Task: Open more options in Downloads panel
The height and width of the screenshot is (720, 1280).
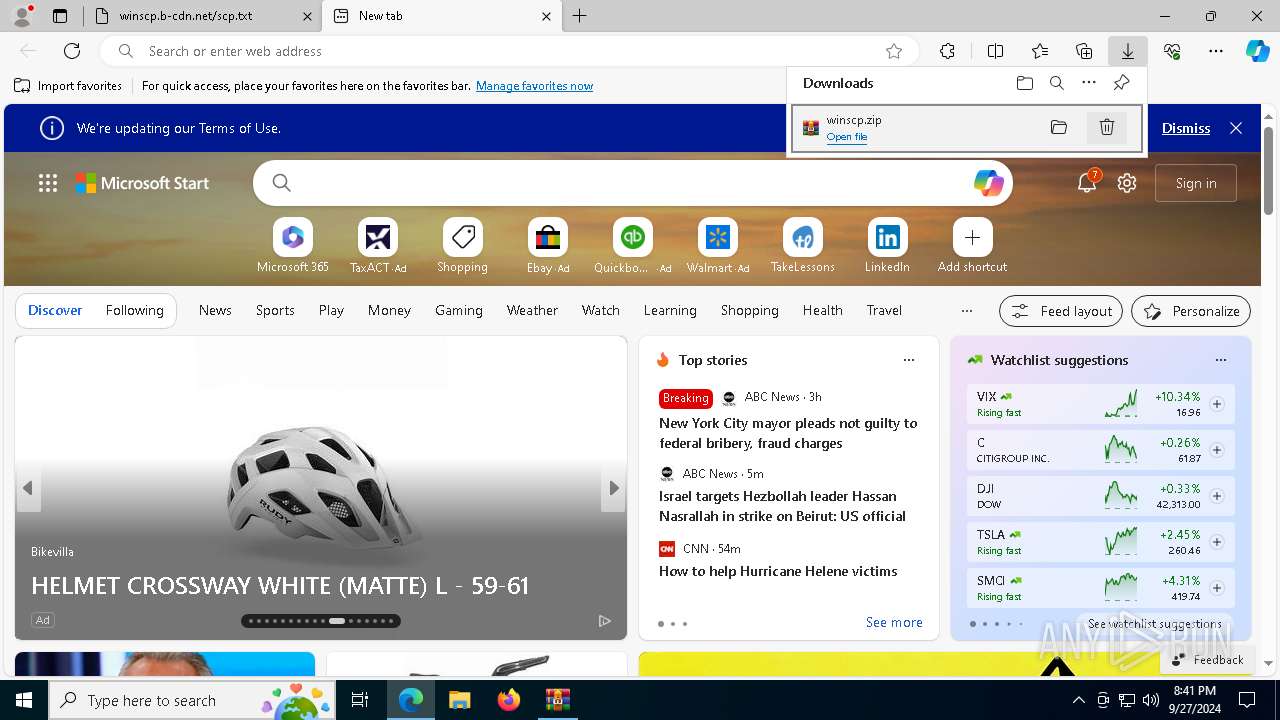Action: [x=1089, y=83]
